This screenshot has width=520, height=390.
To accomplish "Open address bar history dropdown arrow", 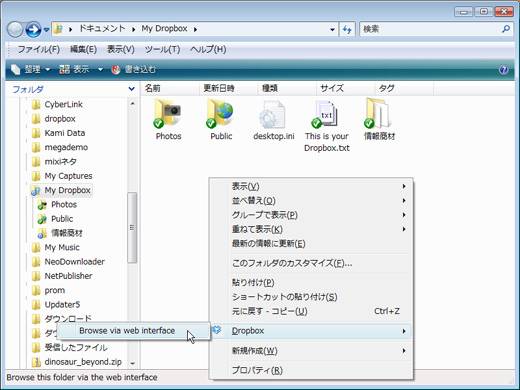I will coord(332,29).
